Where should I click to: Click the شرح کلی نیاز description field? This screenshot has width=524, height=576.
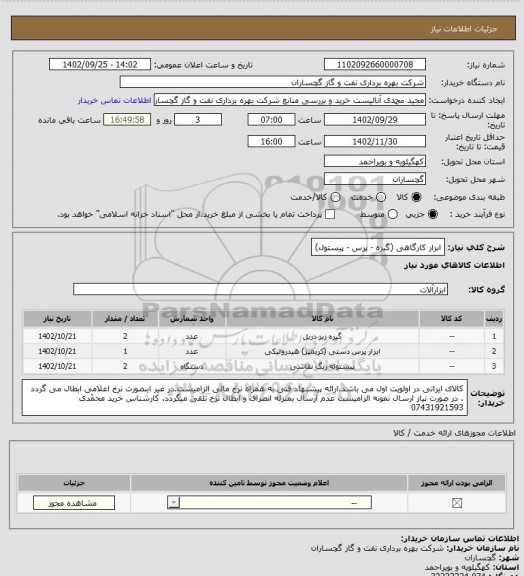pyautogui.click(x=378, y=247)
